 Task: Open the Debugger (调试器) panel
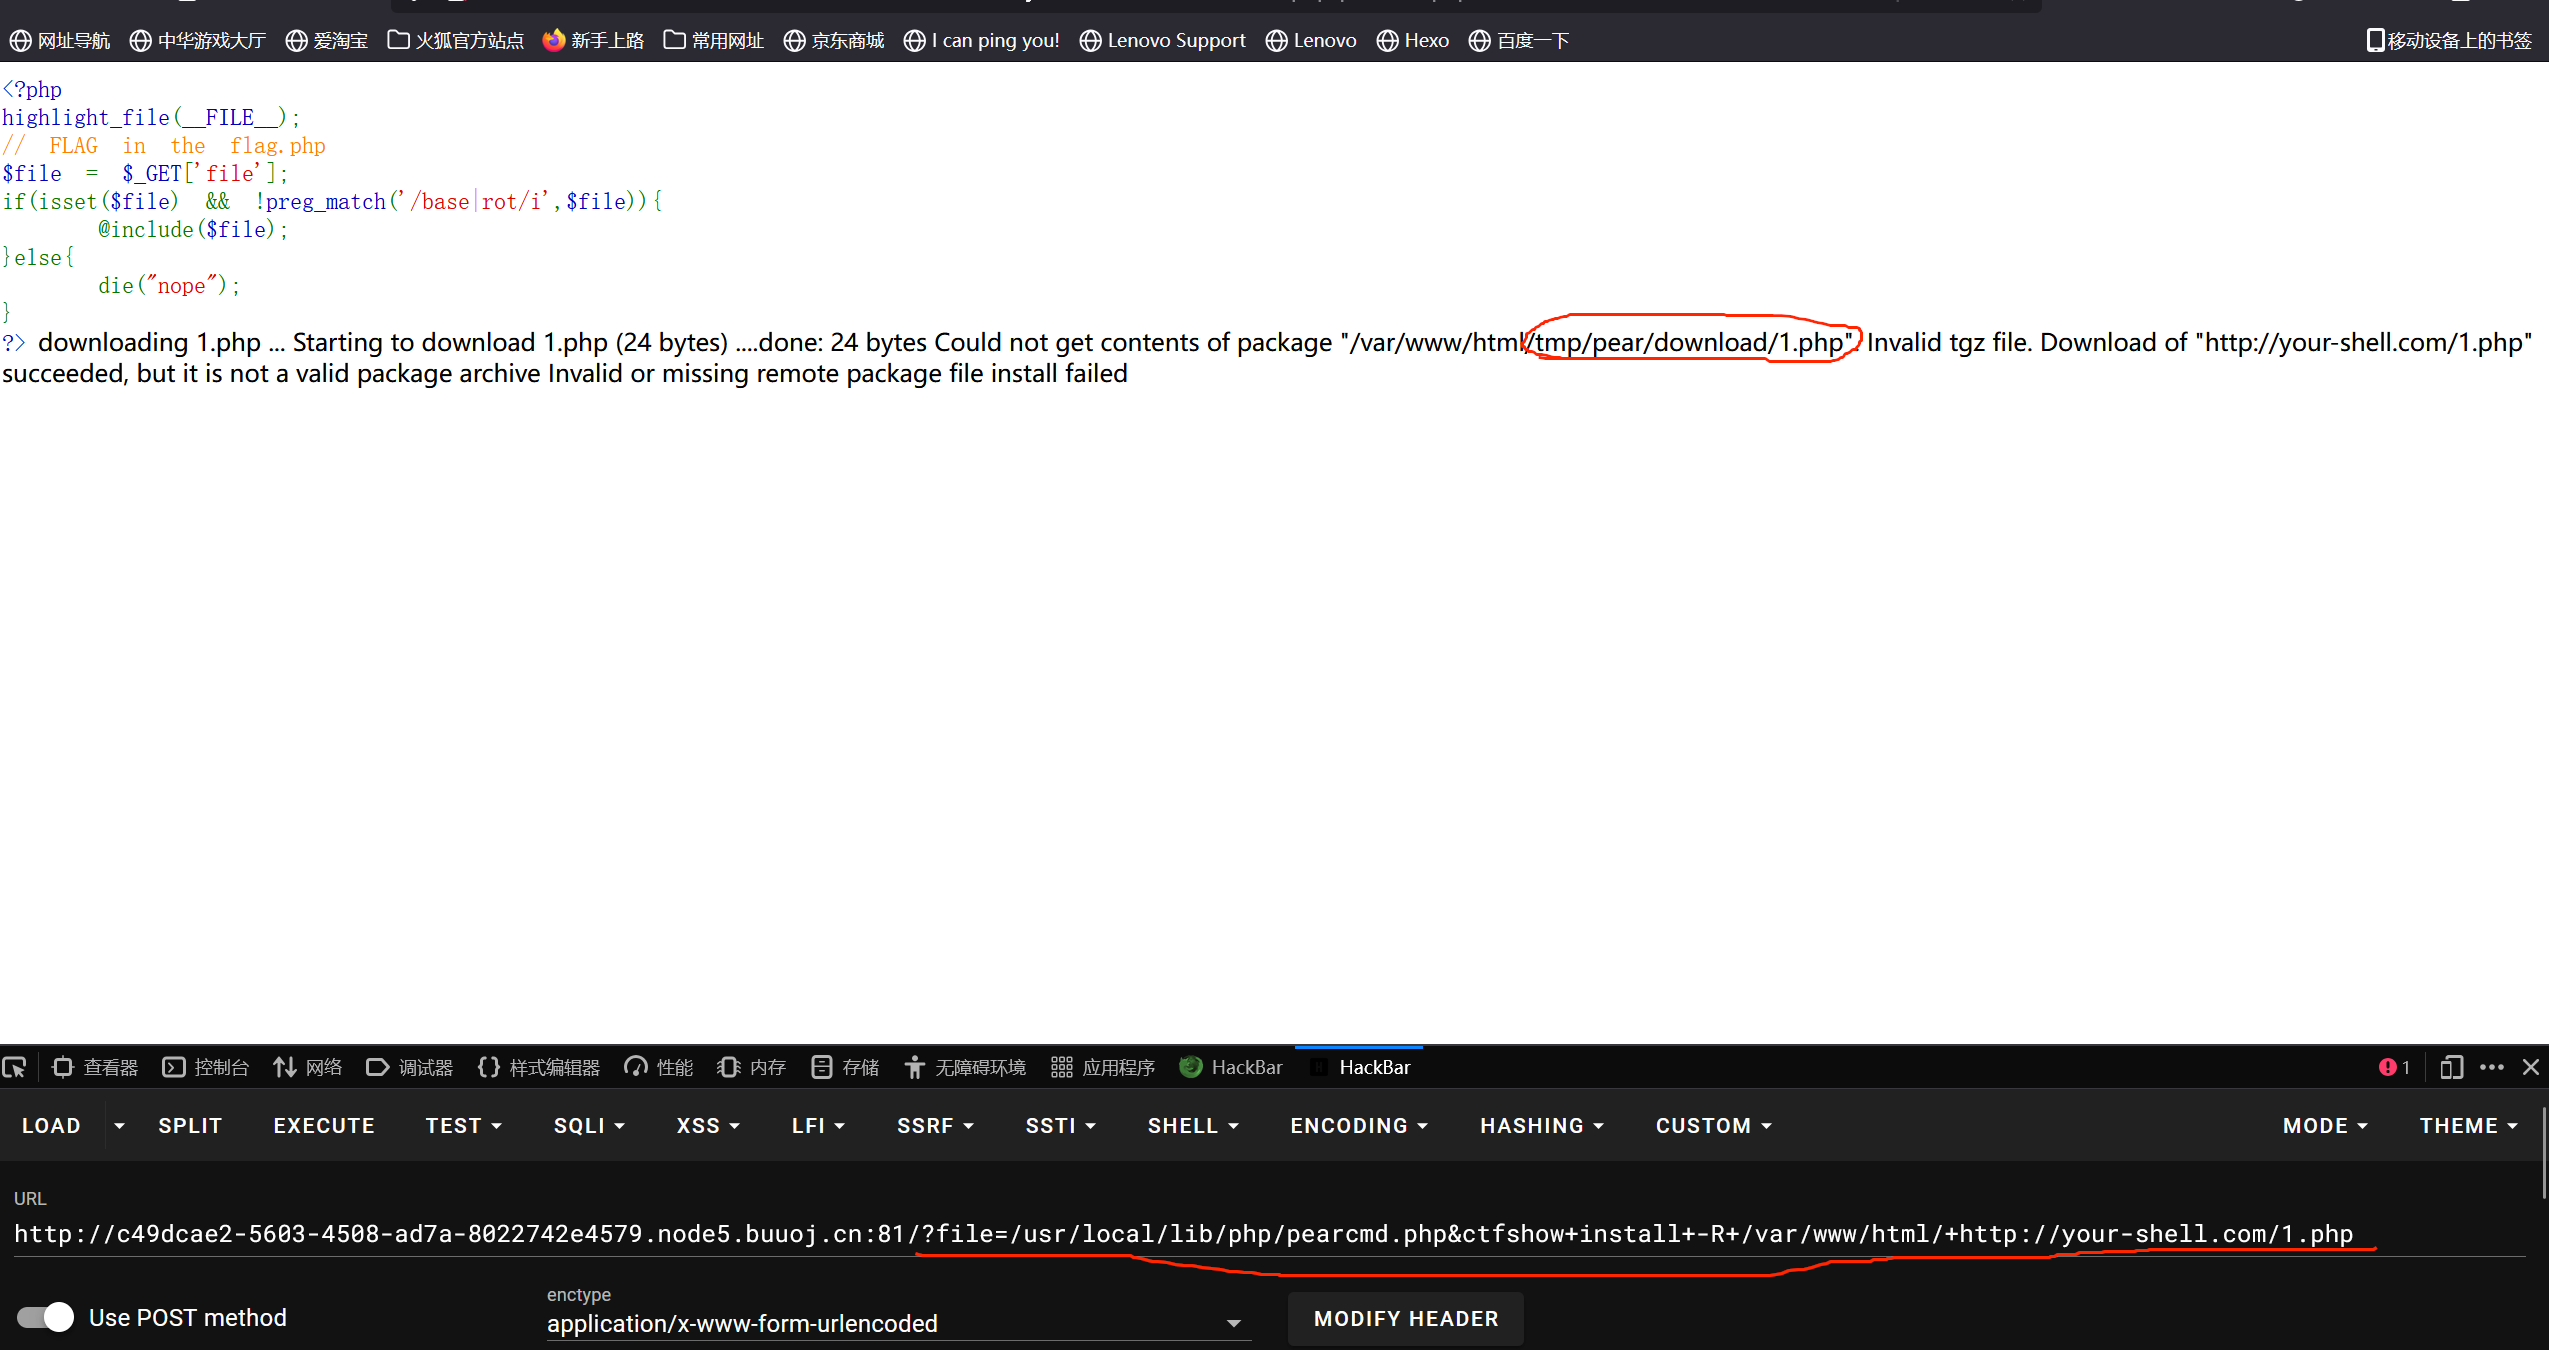(x=410, y=1067)
